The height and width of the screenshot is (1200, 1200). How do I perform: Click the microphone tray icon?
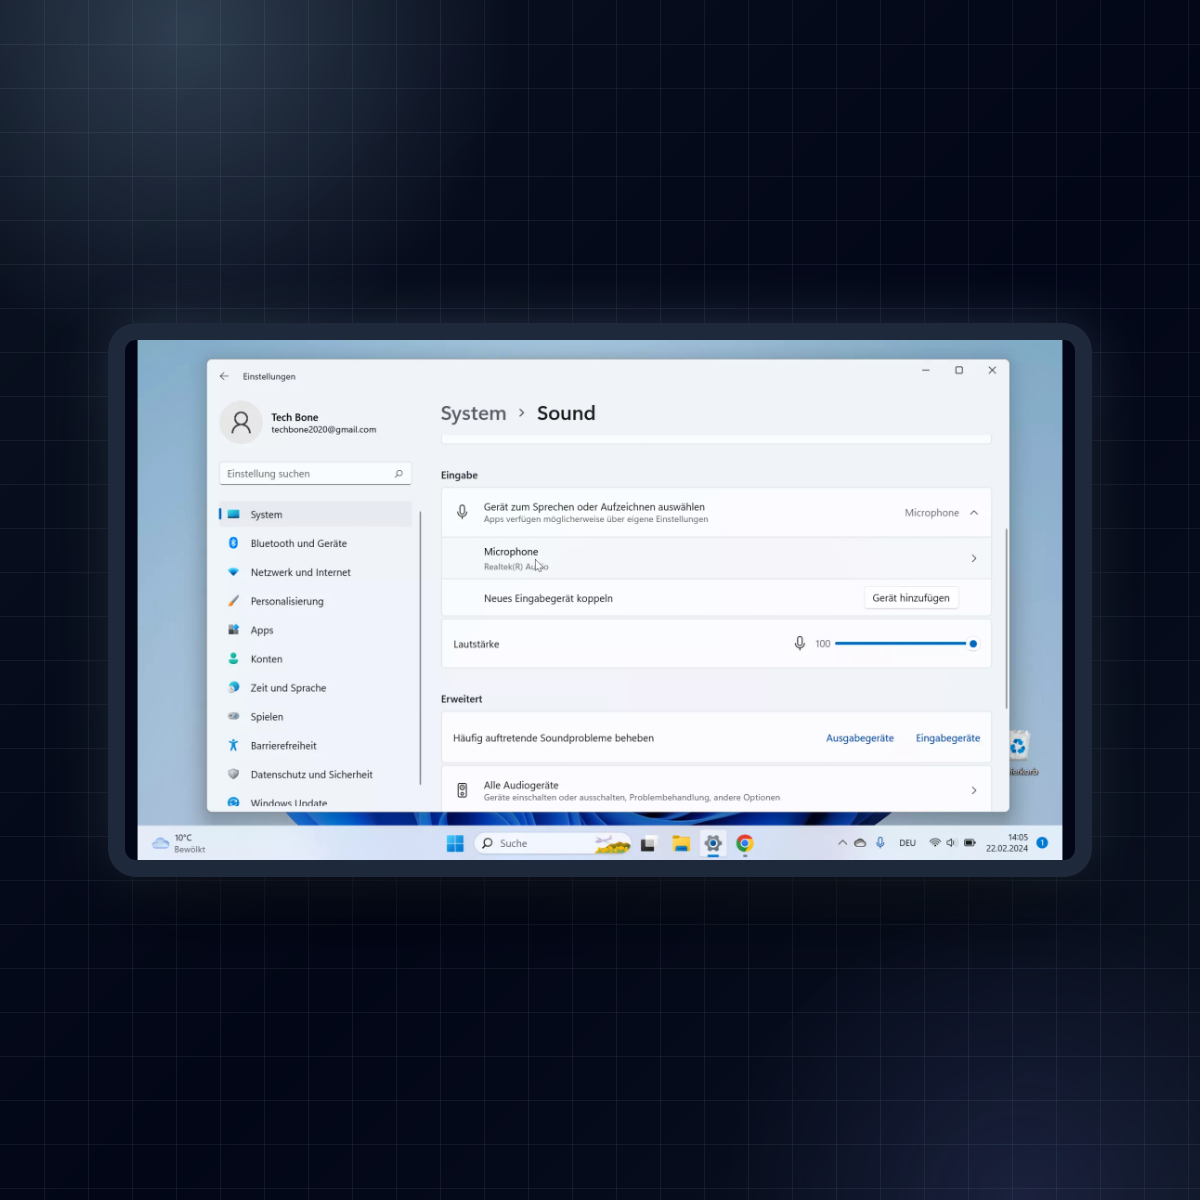880,843
